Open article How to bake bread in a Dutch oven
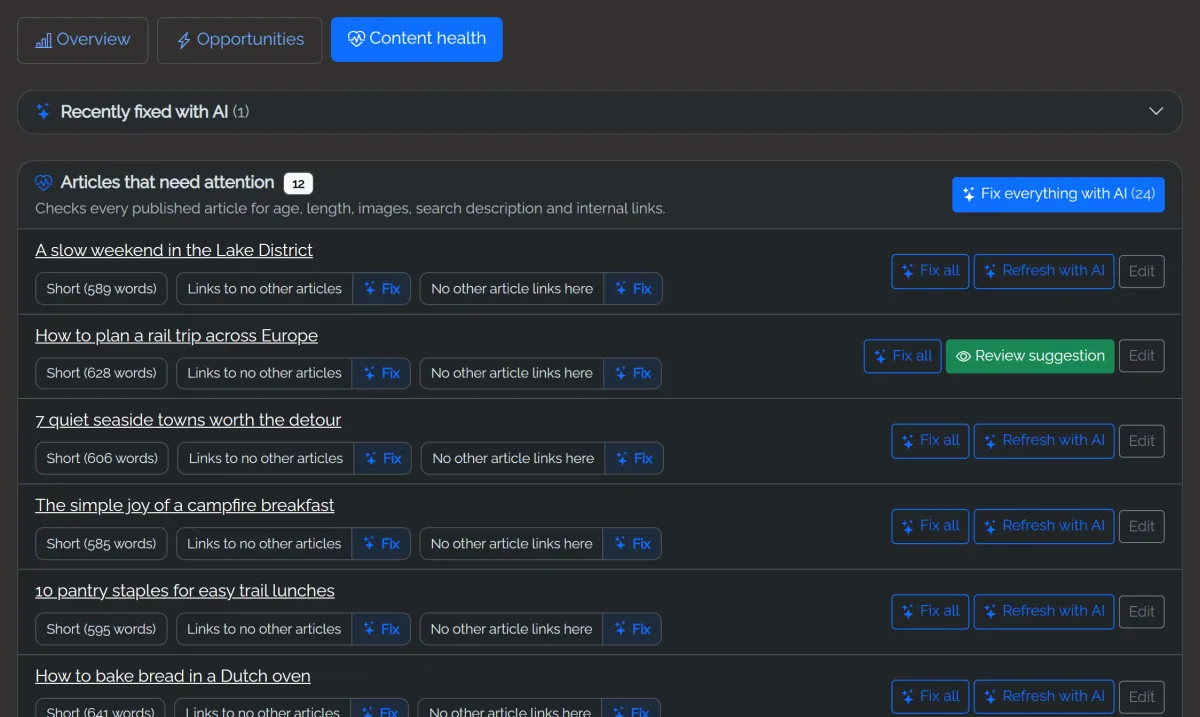This screenshot has height=717, width=1200. (173, 676)
